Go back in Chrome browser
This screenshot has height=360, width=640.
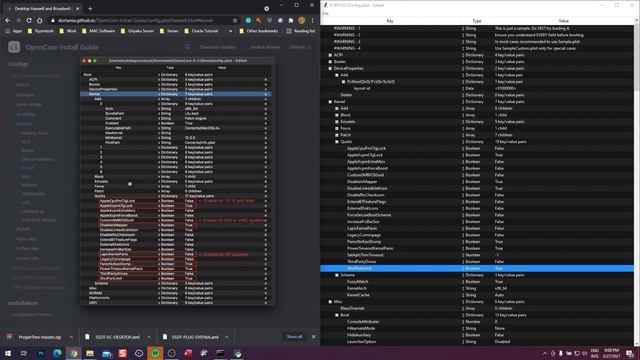tap(8, 20)
